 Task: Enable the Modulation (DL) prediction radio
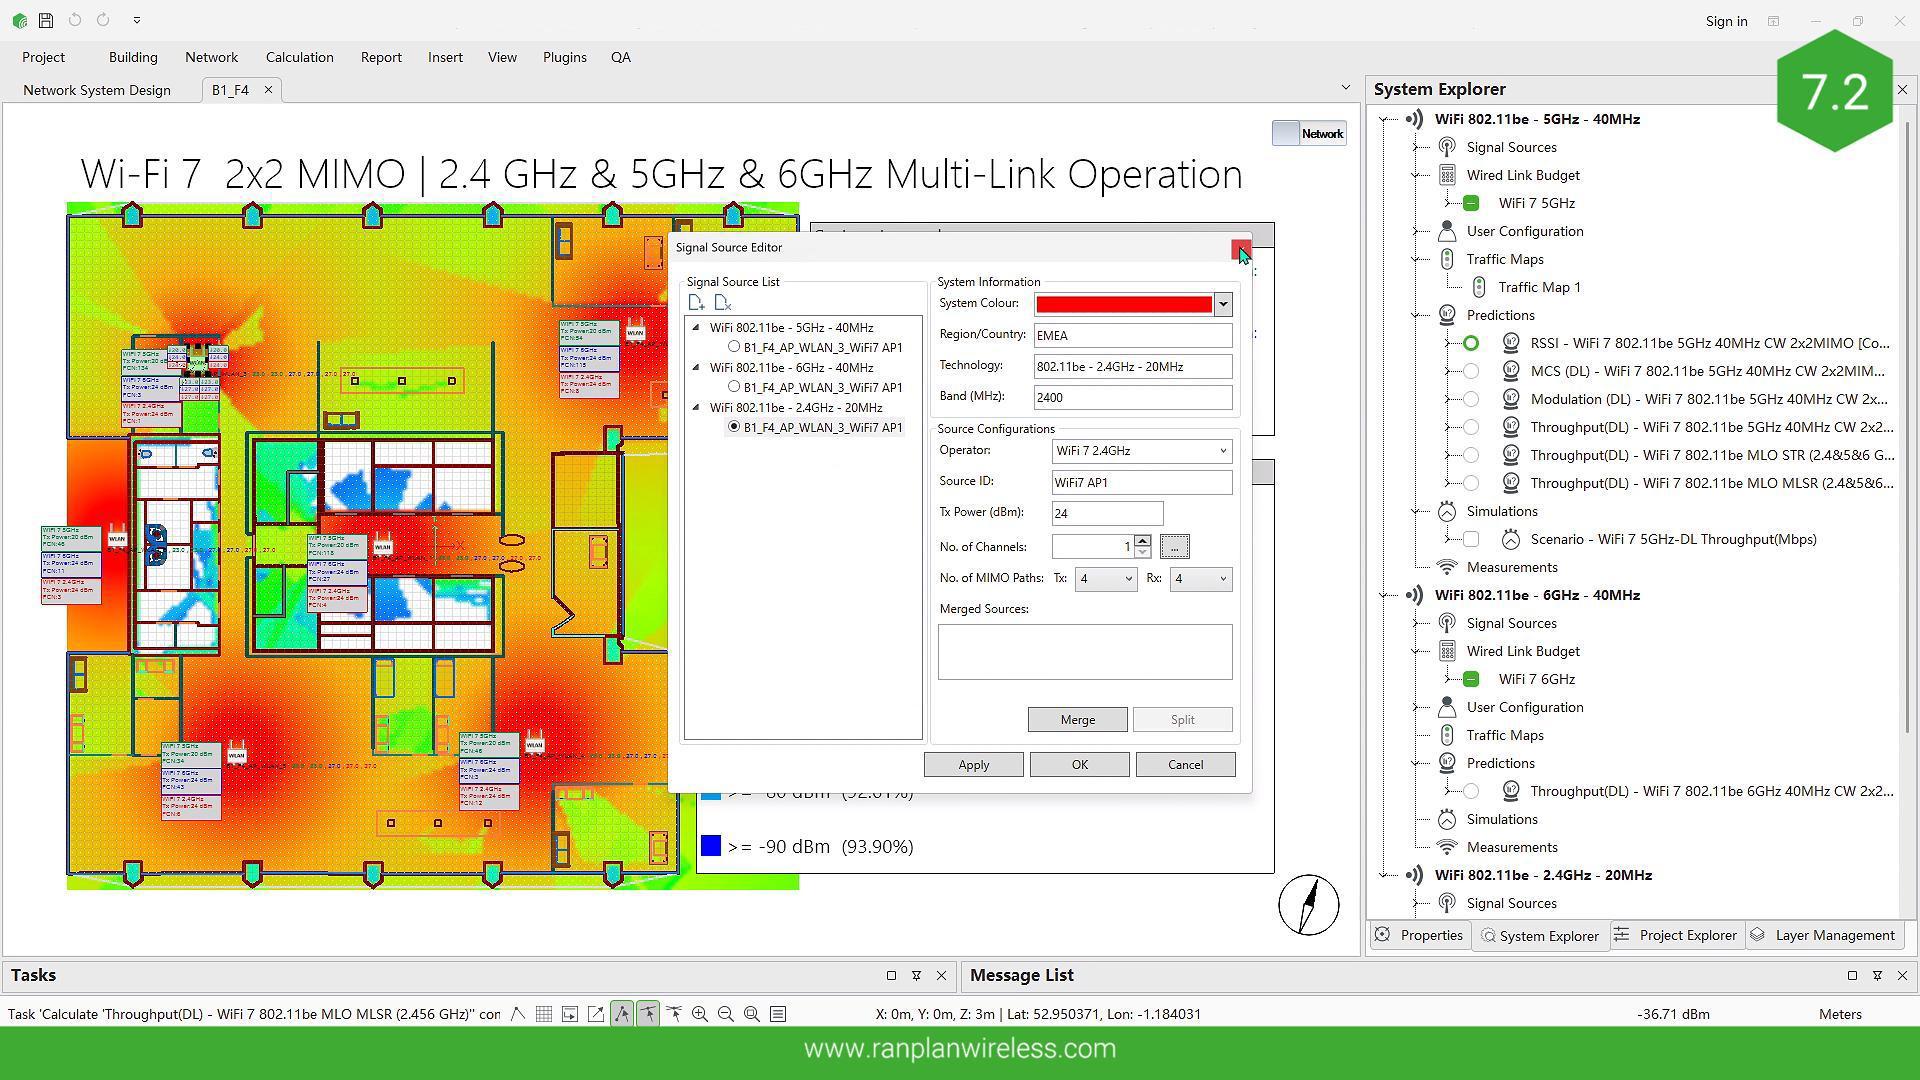[1471, 399]
